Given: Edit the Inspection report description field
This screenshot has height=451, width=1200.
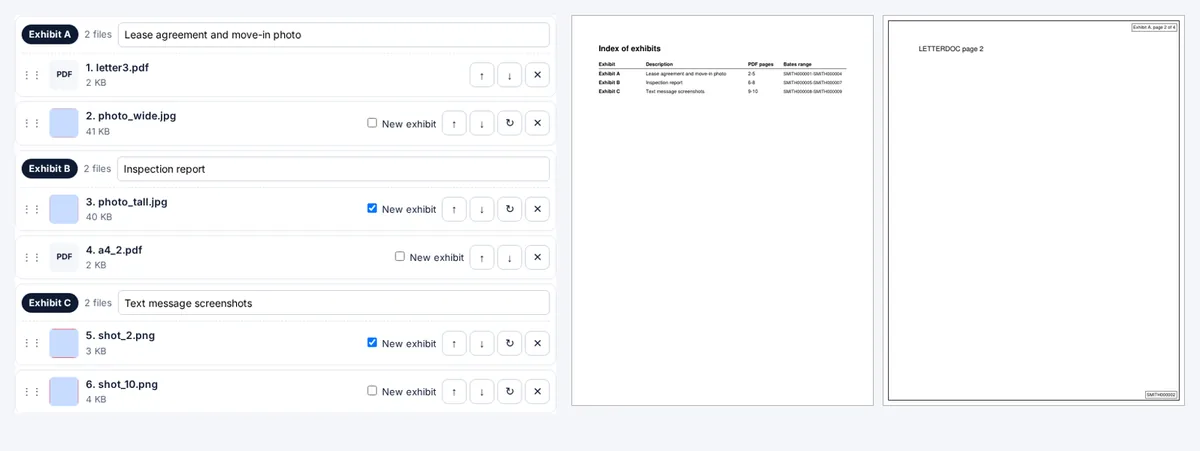Looking at the screenshot, I should tap(334, 169).
